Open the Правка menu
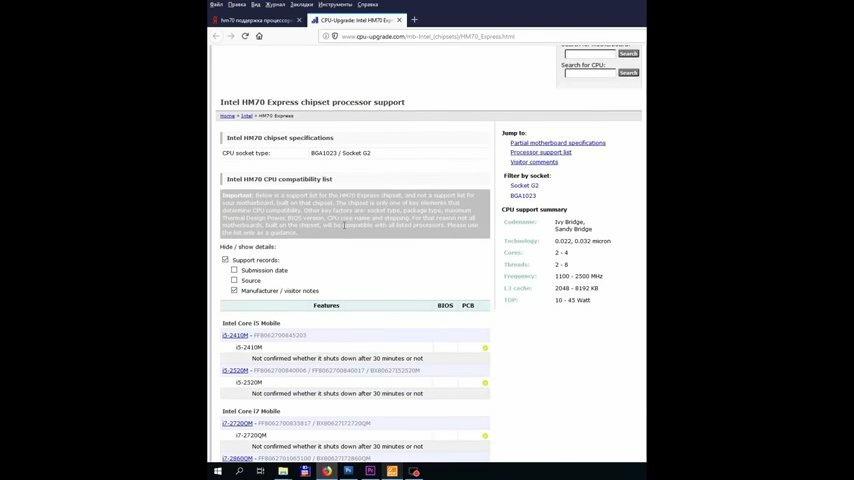Image resolution: width=854 pixels, height=480 pixels. (x=237, y=4)
